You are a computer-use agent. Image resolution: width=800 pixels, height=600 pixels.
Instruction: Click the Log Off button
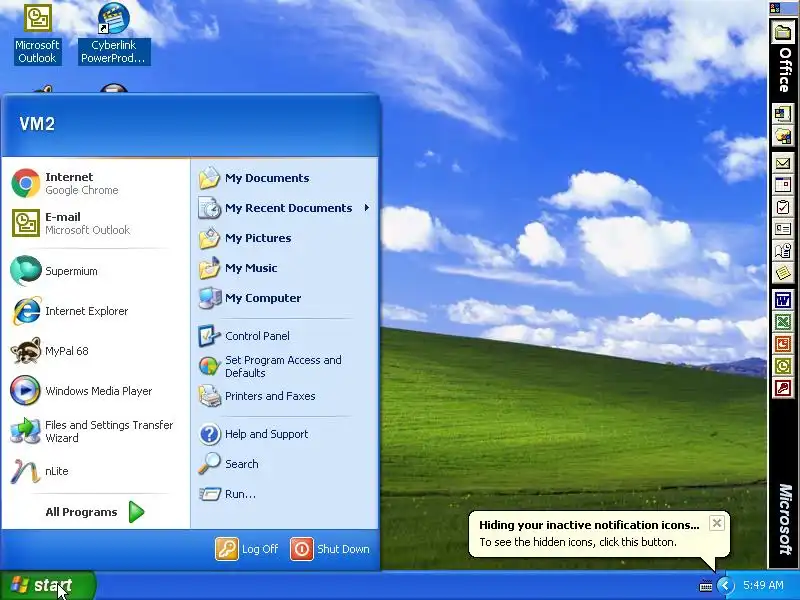pyautogui.click(x=247, y=549)
